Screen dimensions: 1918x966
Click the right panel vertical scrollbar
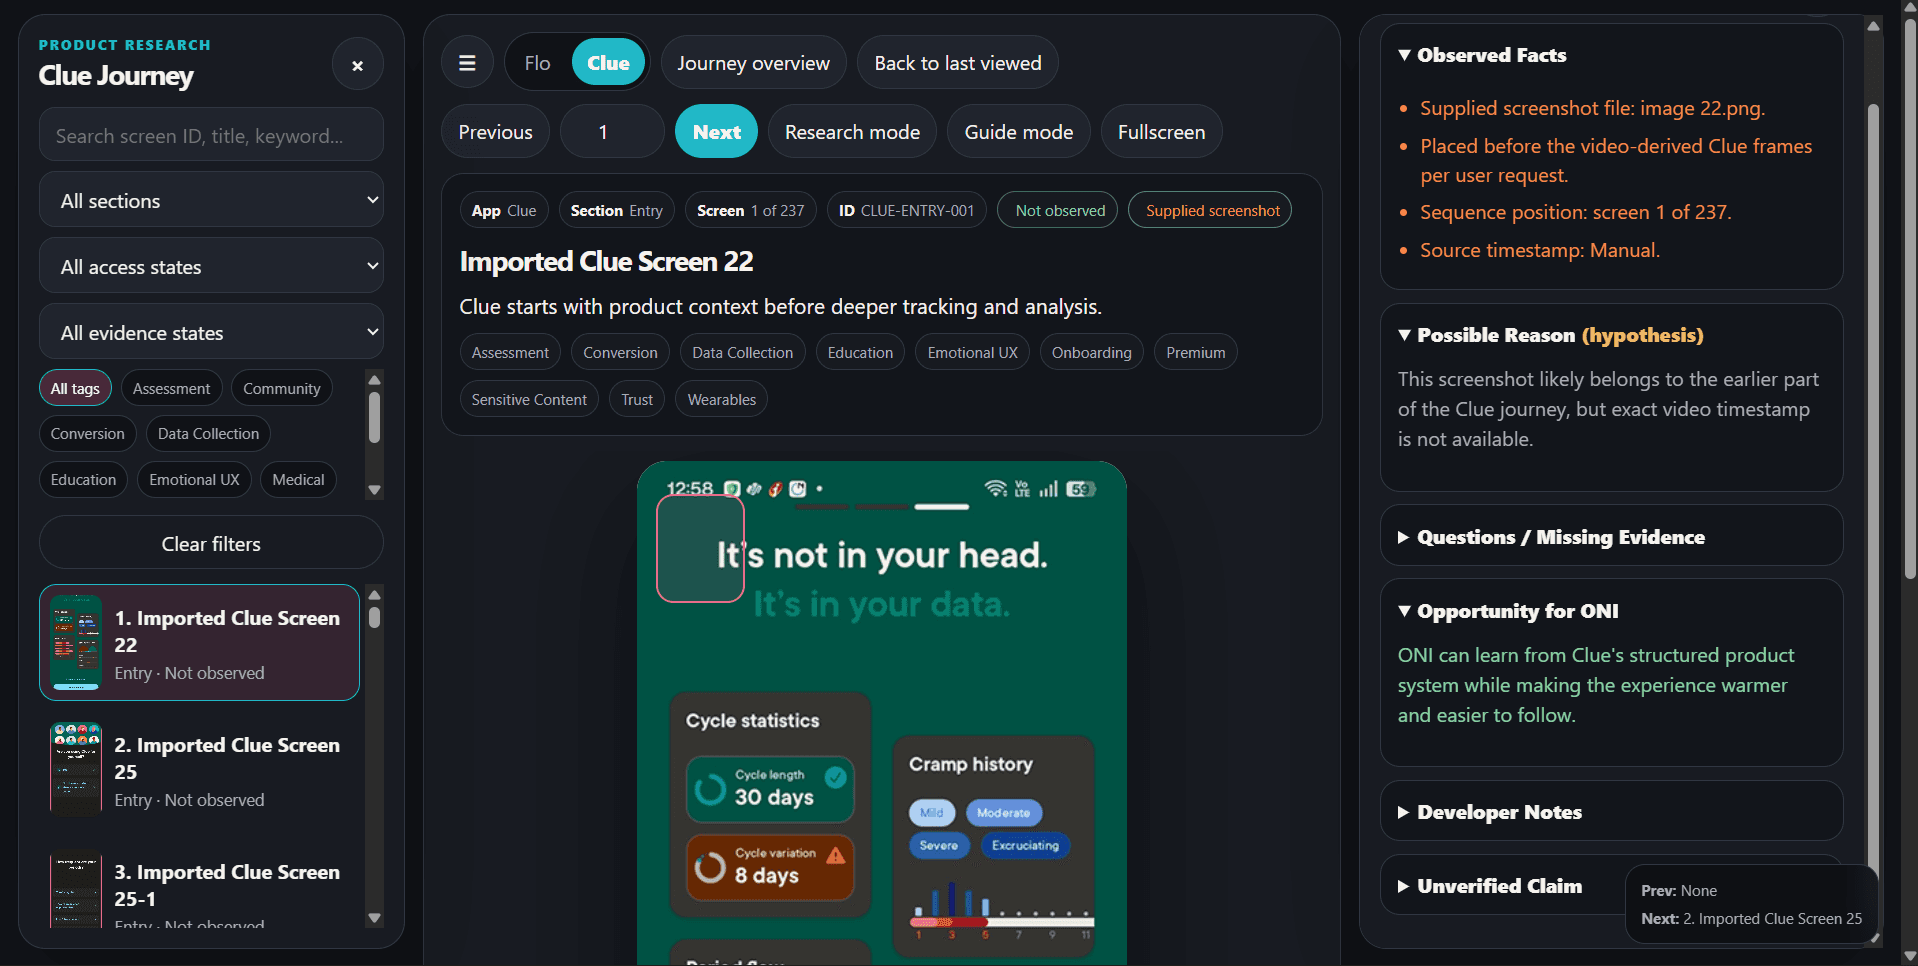click(1873, 480)
